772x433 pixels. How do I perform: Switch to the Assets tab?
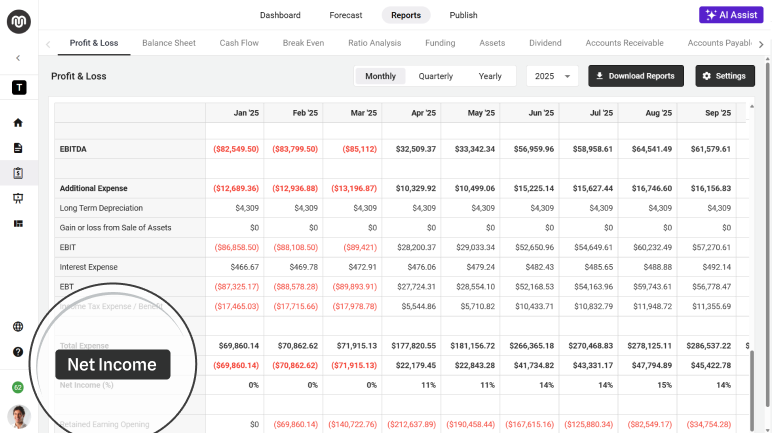[x=492, y=43]
